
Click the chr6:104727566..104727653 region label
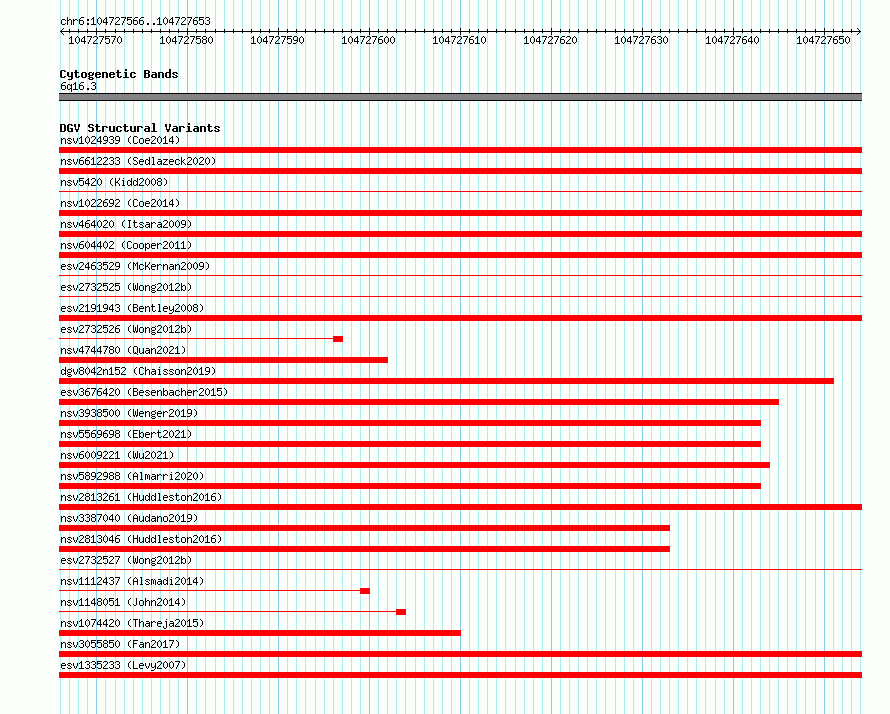coord(135,21)
